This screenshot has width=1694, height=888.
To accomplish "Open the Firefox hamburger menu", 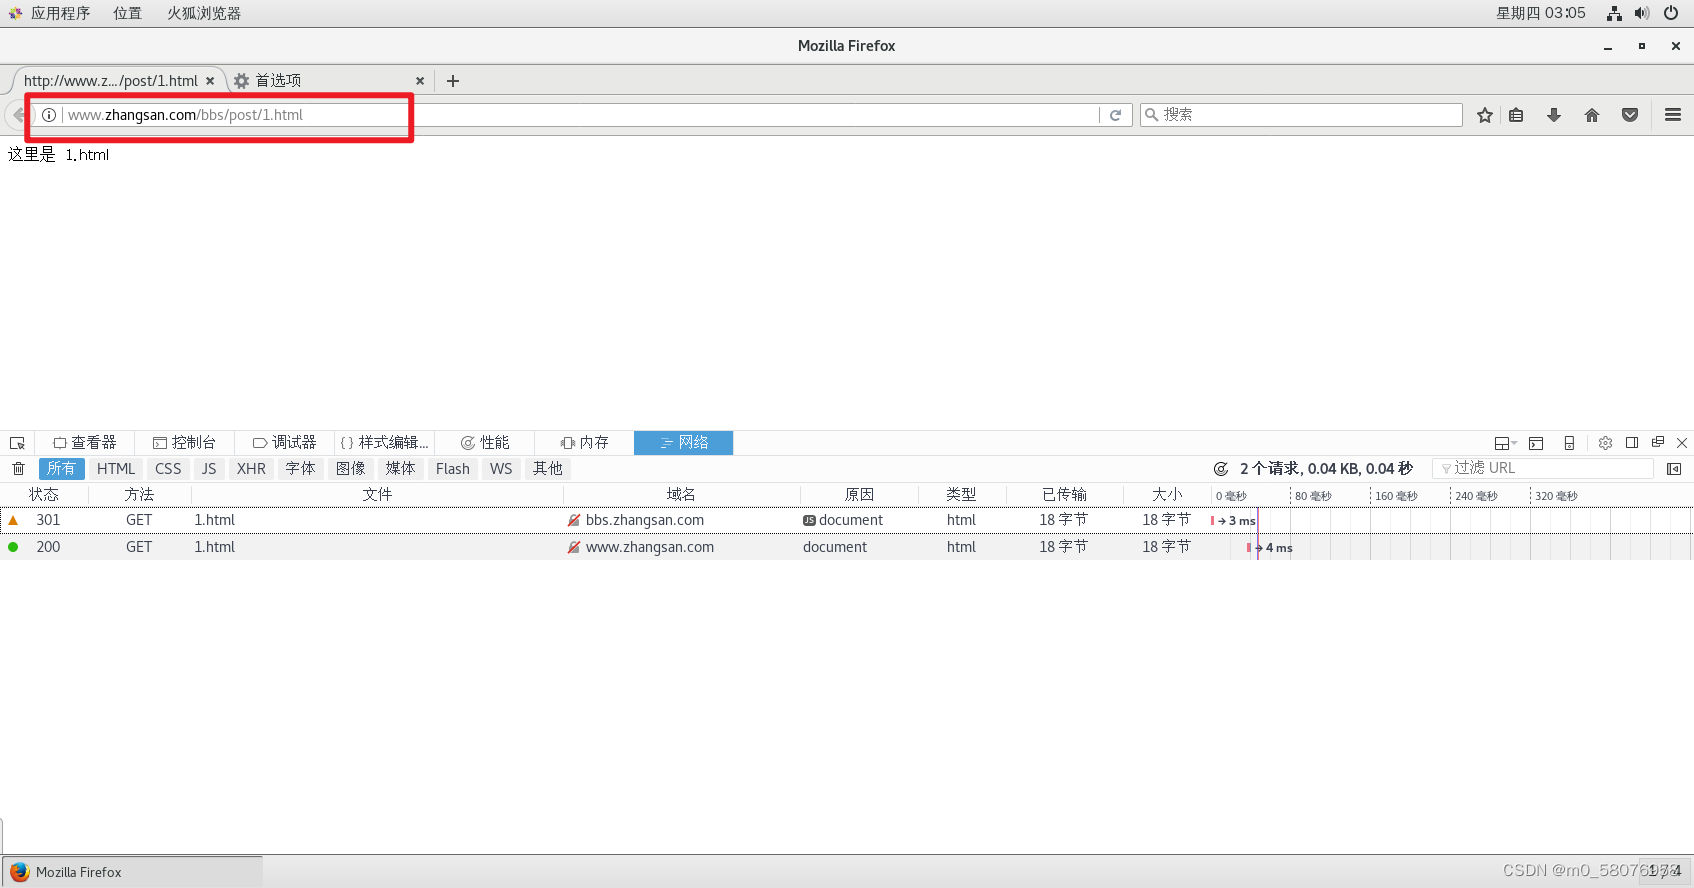I will click(x=1673, y=115).
